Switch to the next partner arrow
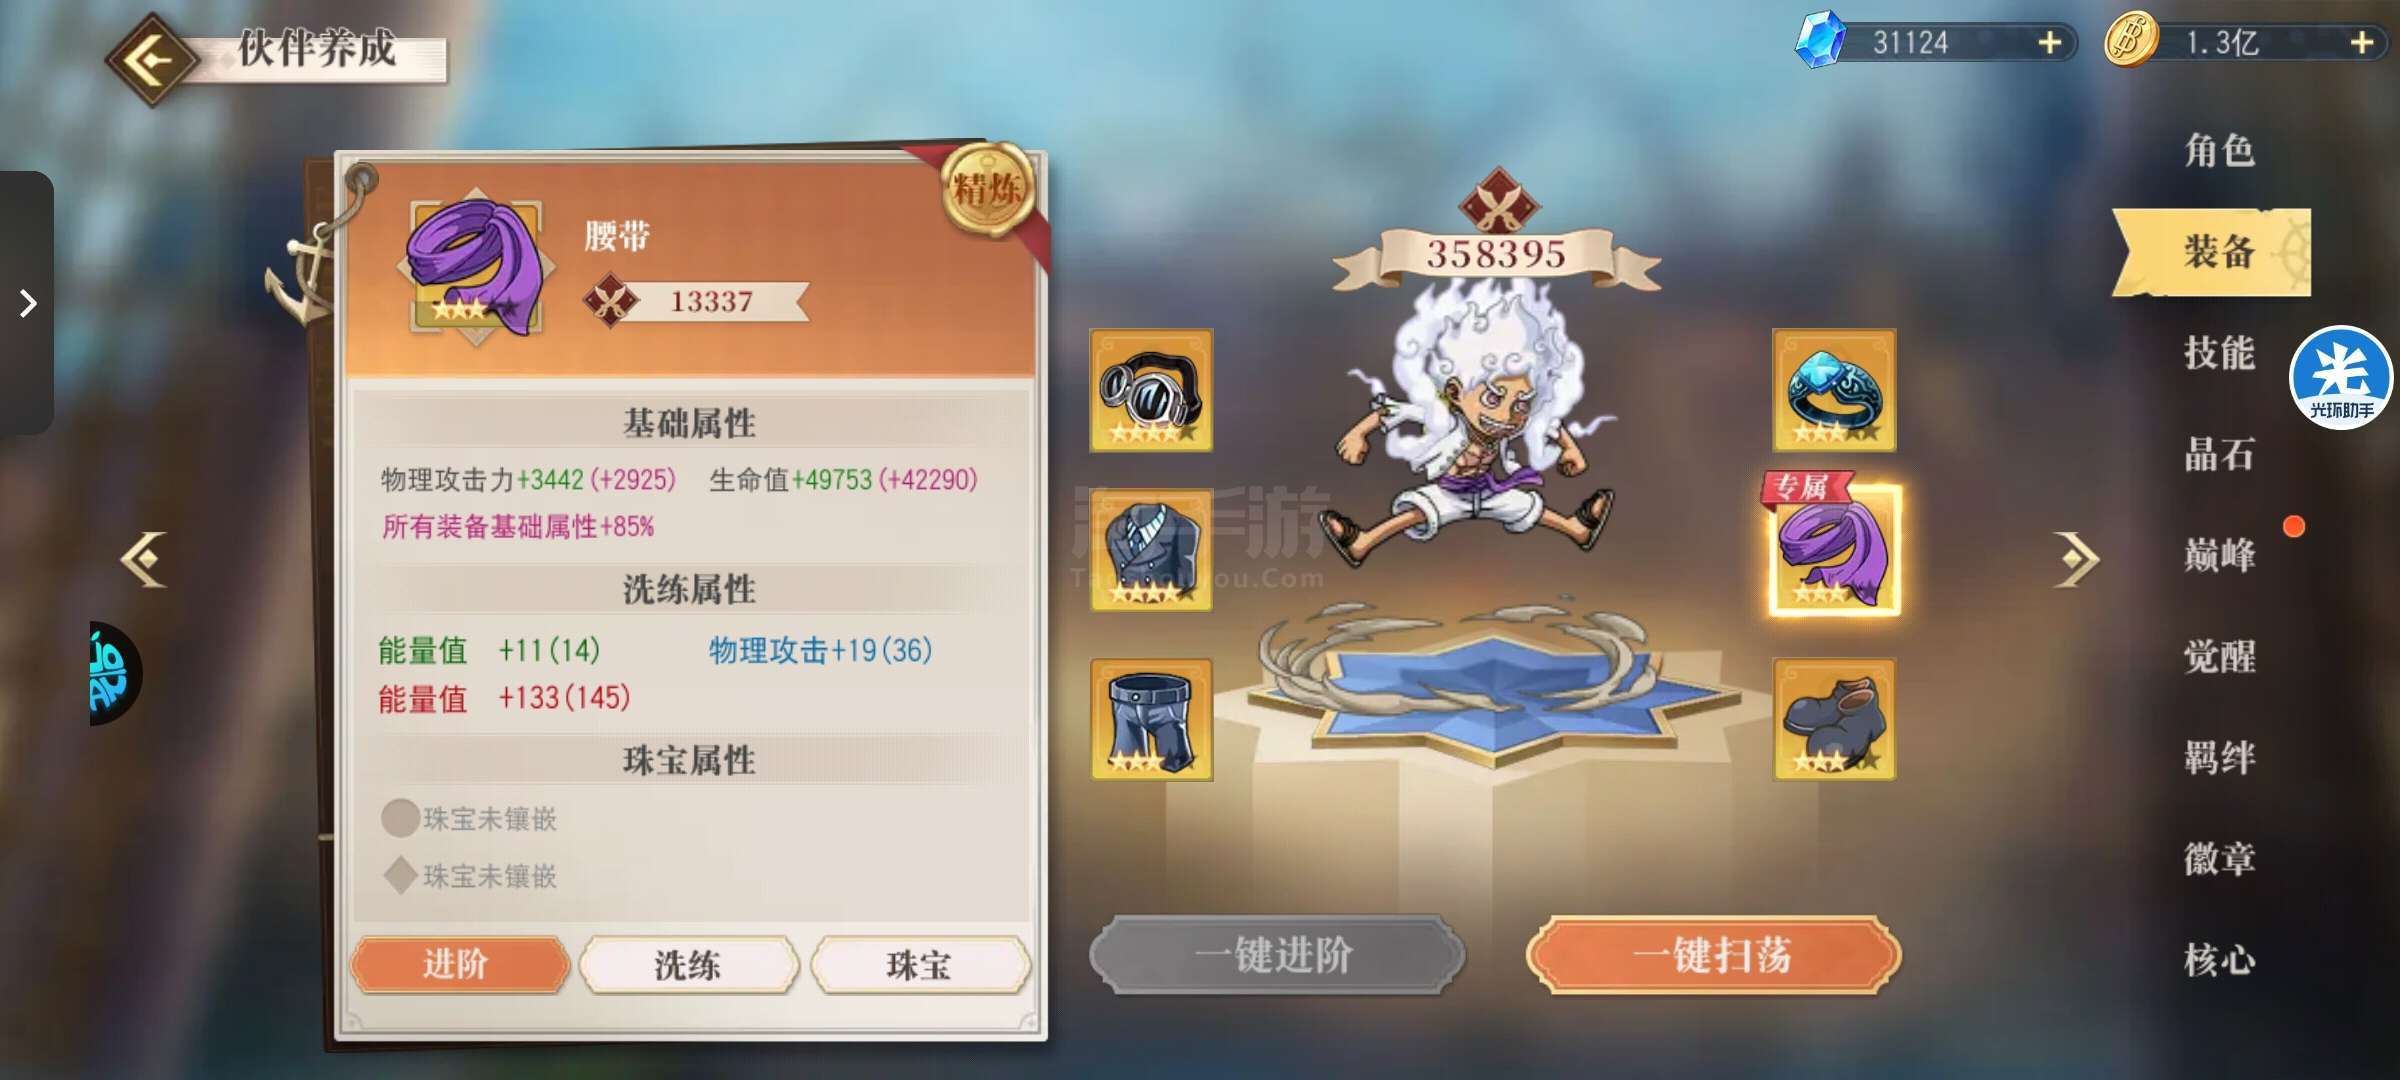The height and width of the screenshot is (1080, 2400). [x=2077, y=559]
